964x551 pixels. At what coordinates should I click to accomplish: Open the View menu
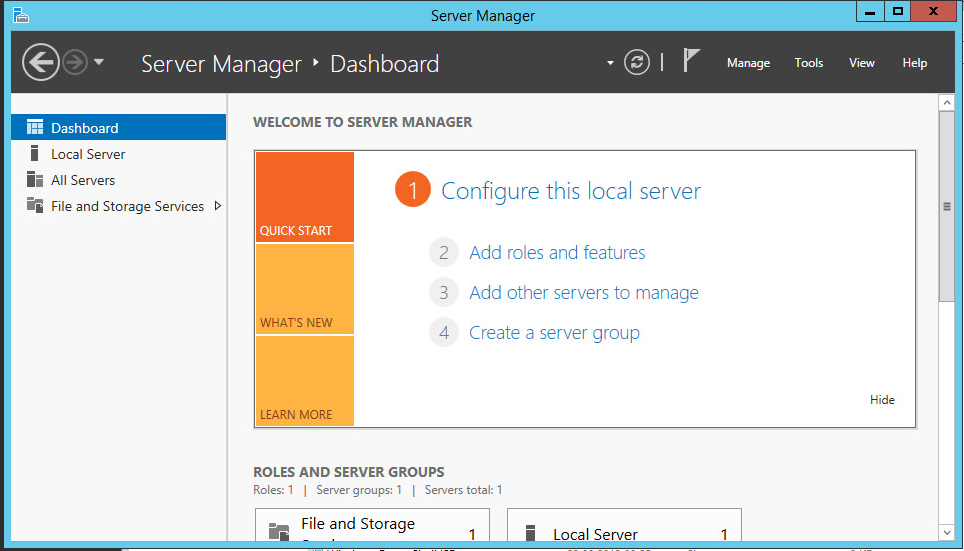pyautogui.click(x=861, y=63)
